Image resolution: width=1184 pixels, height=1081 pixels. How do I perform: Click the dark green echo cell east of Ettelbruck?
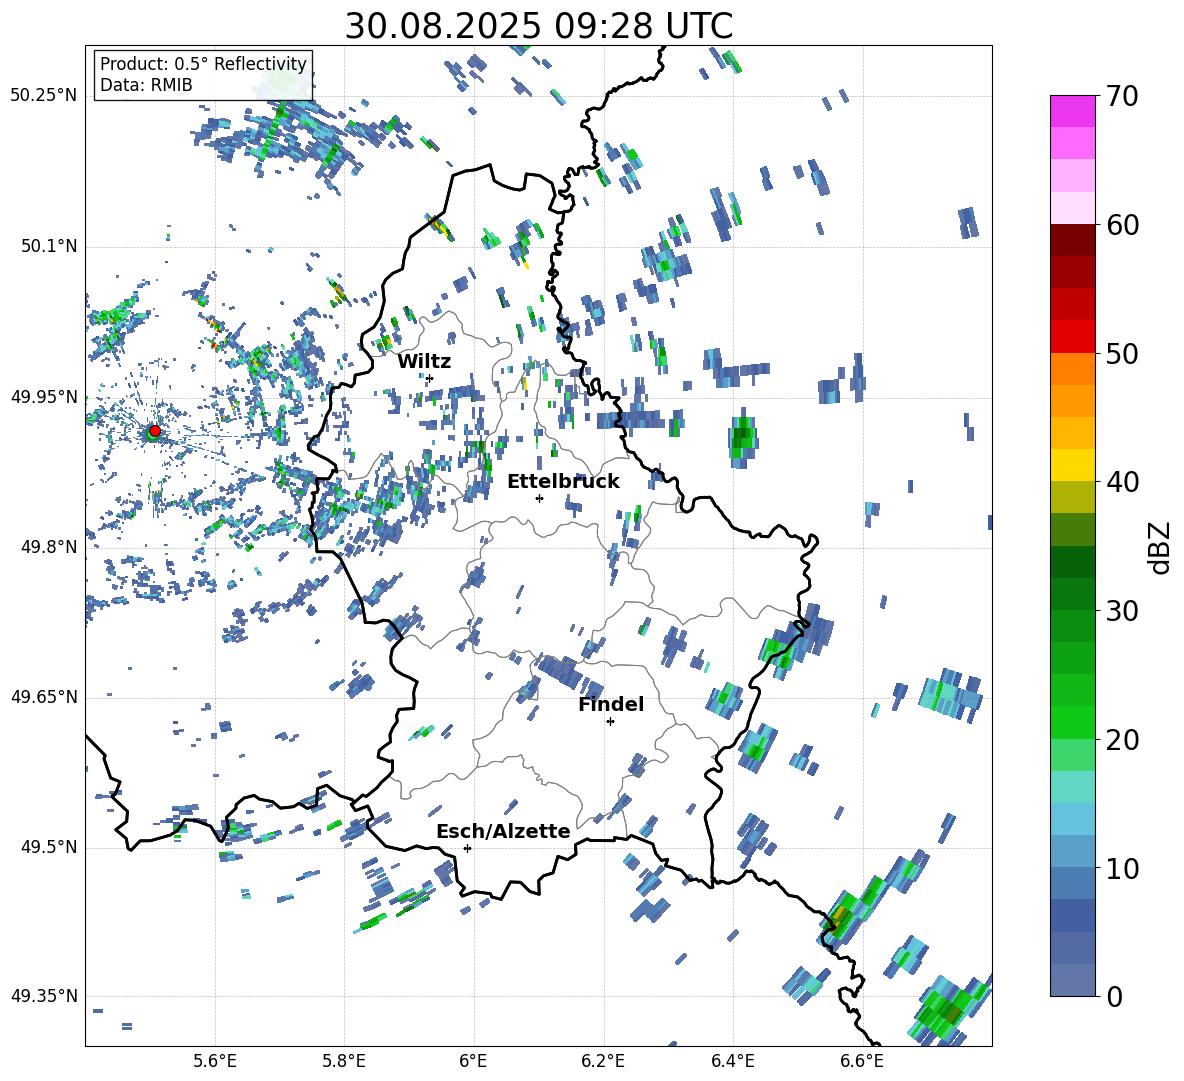coord(743,438)
